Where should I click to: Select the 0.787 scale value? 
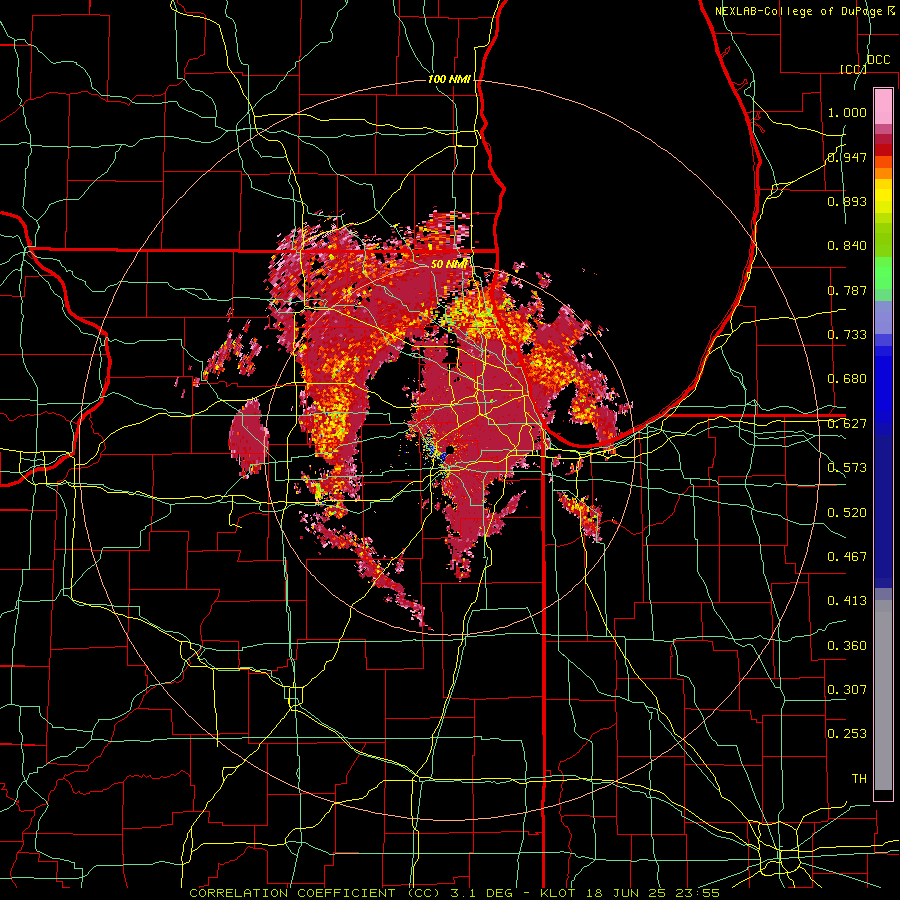[847, 290]
